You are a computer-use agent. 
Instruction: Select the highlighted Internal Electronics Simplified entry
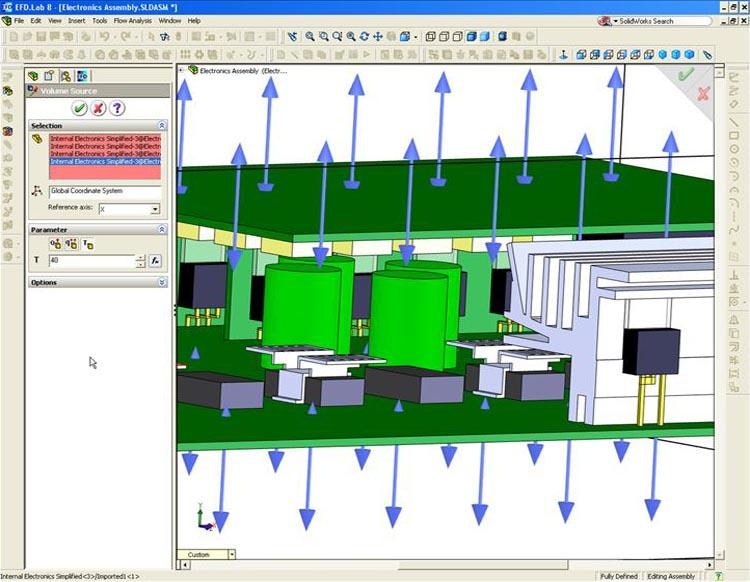(x=105, y=161)
